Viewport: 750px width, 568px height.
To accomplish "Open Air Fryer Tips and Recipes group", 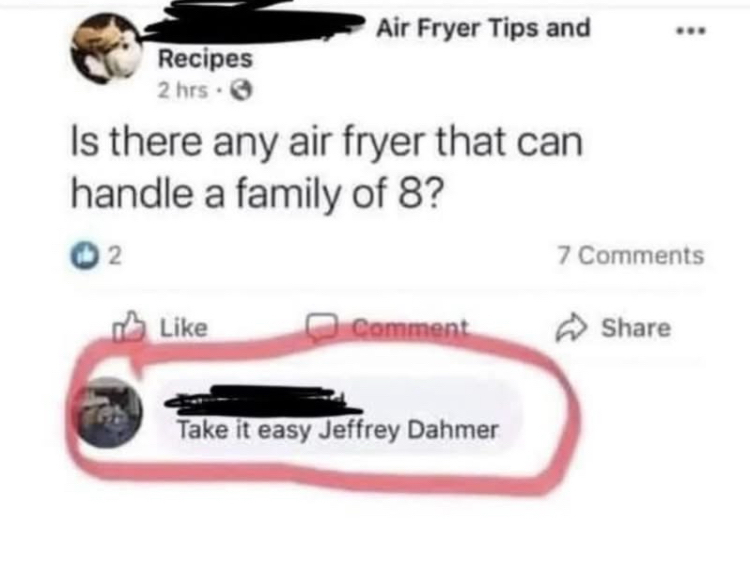I will [483, 28].
